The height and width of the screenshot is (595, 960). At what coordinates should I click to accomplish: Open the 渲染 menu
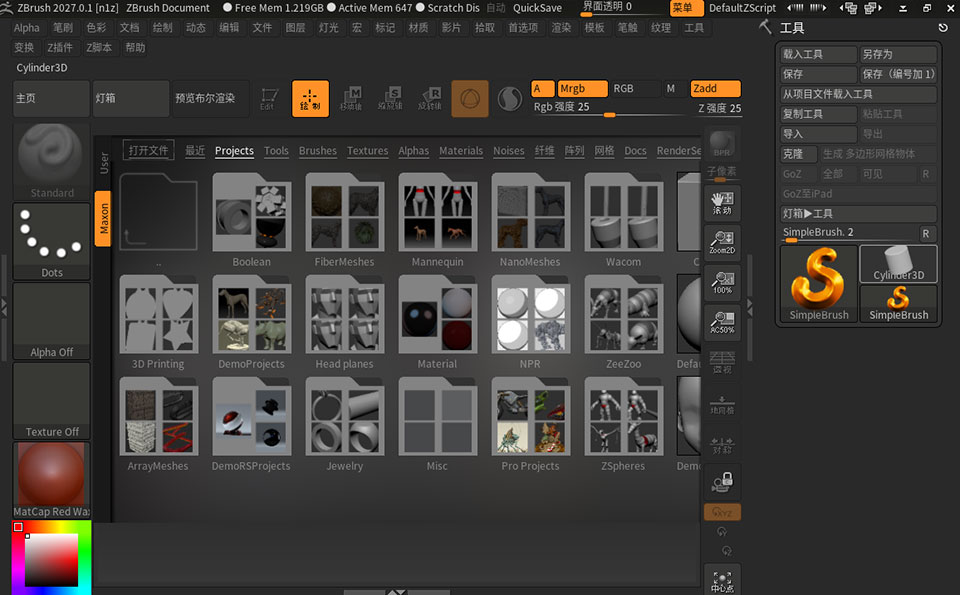561,28
